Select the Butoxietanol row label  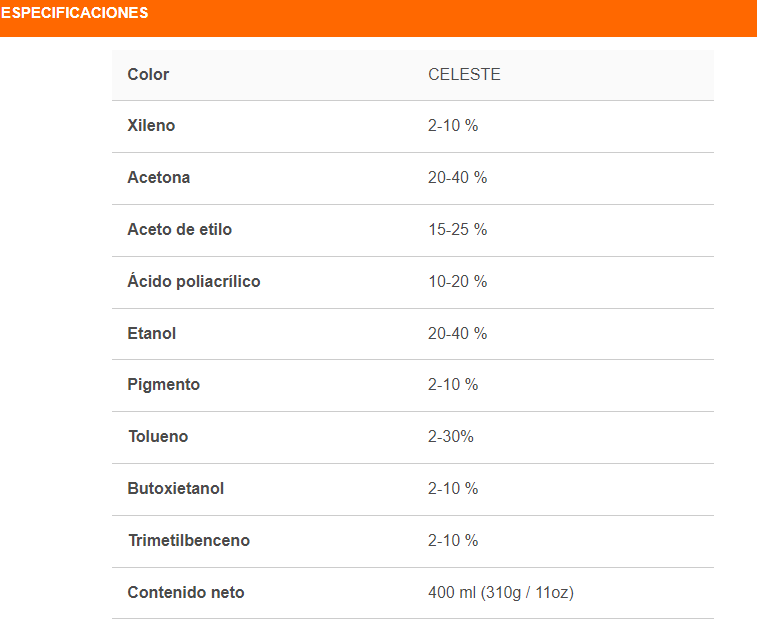[175, 489]
